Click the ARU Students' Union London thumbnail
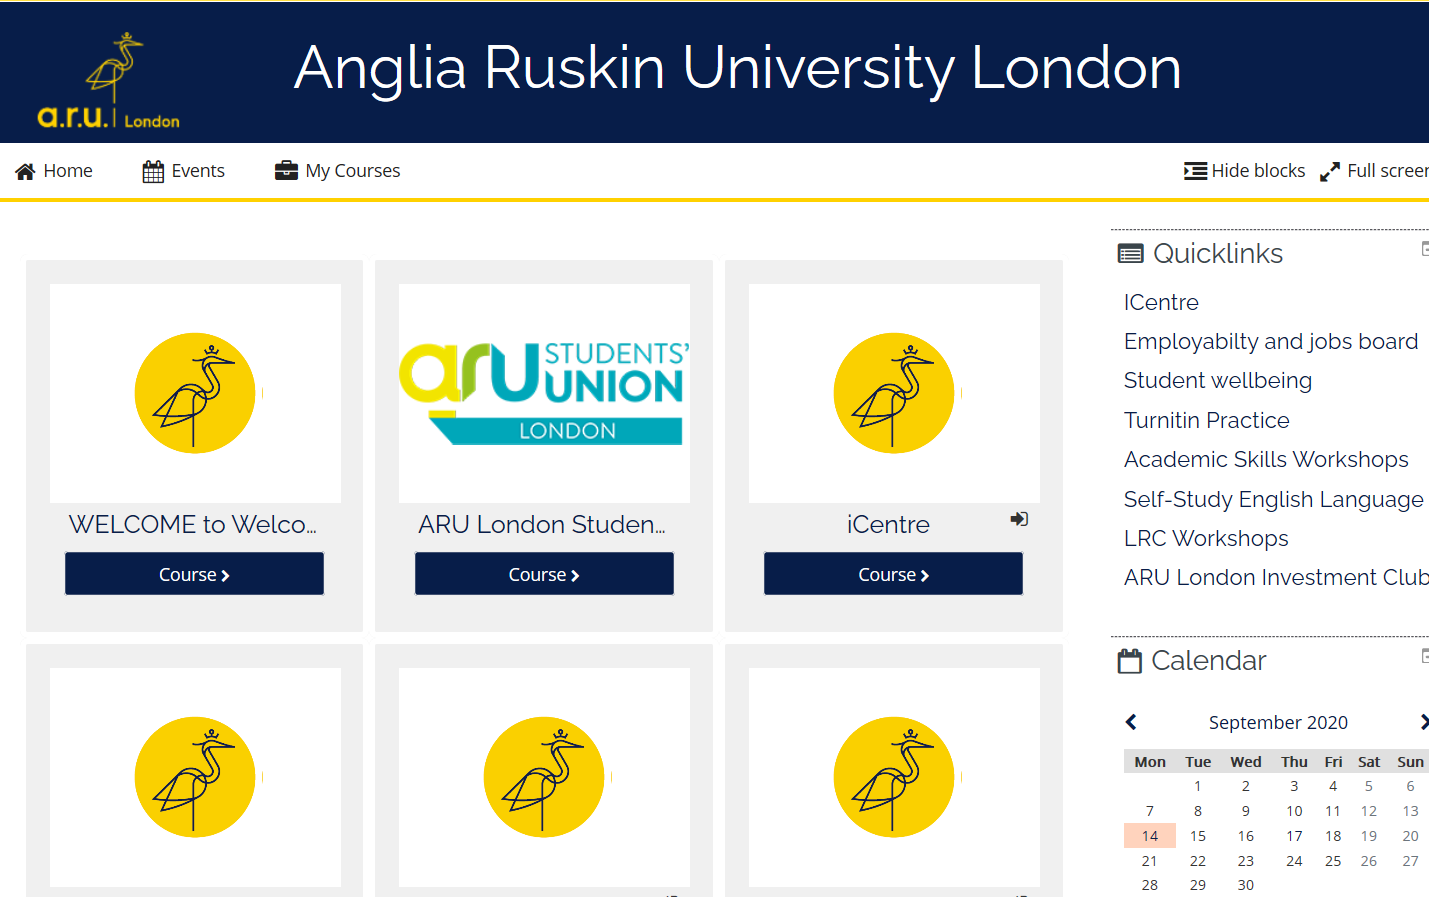This screenshot has width=1429, height=897. [x=544, y=393]
